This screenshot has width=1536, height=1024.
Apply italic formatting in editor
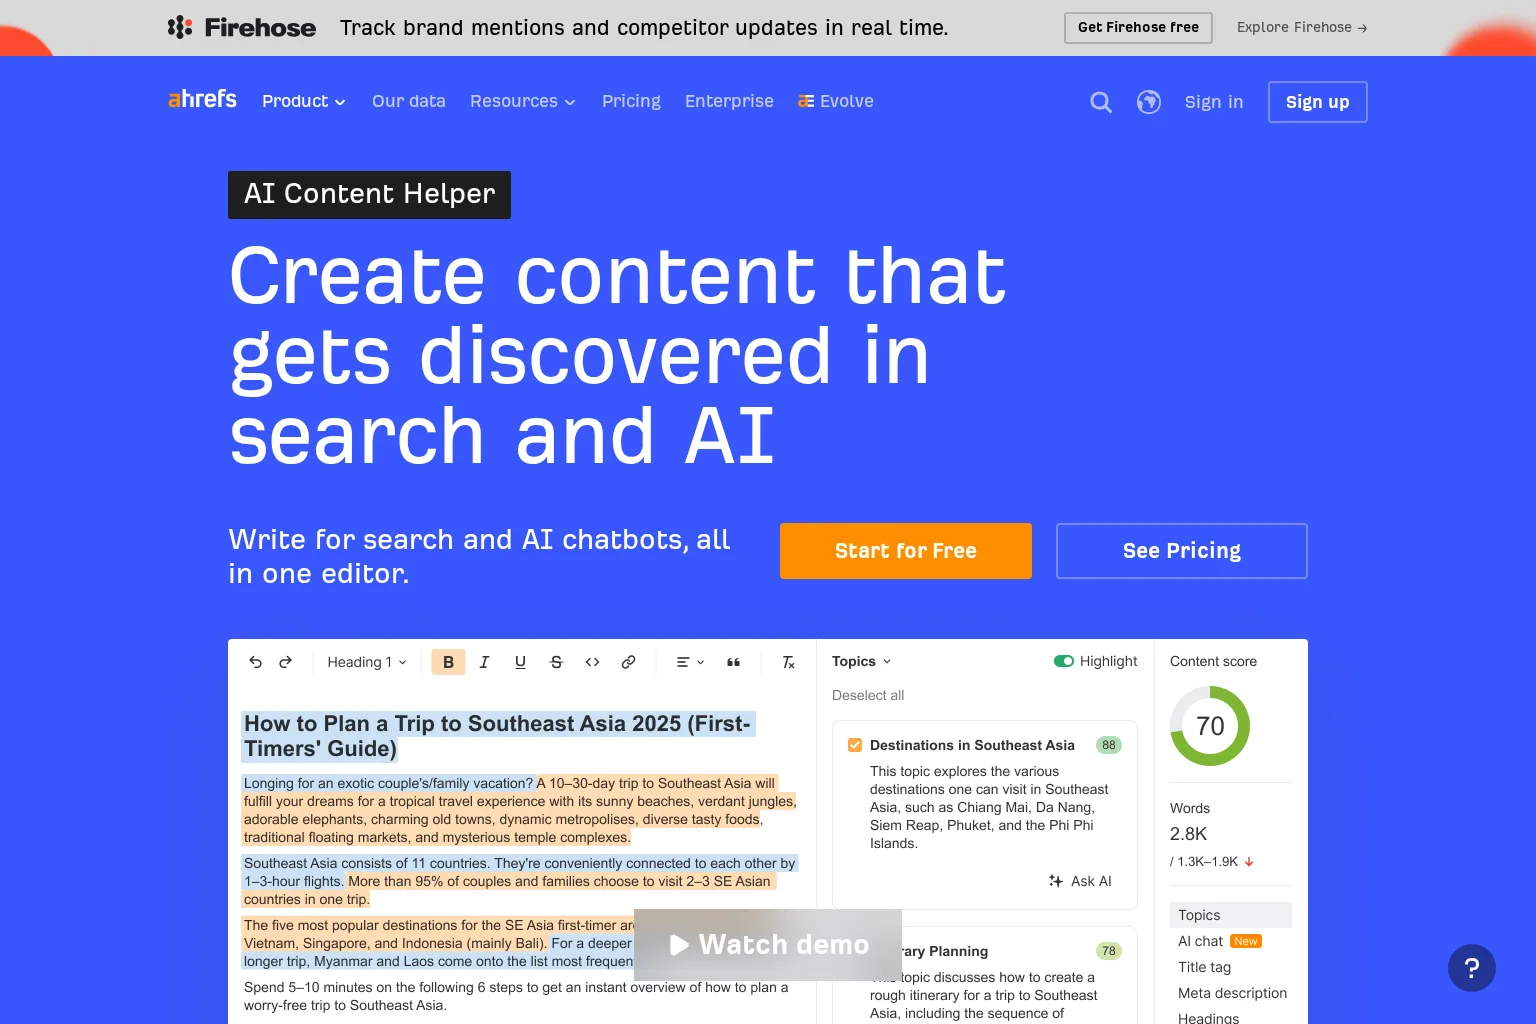click(484, 662)
